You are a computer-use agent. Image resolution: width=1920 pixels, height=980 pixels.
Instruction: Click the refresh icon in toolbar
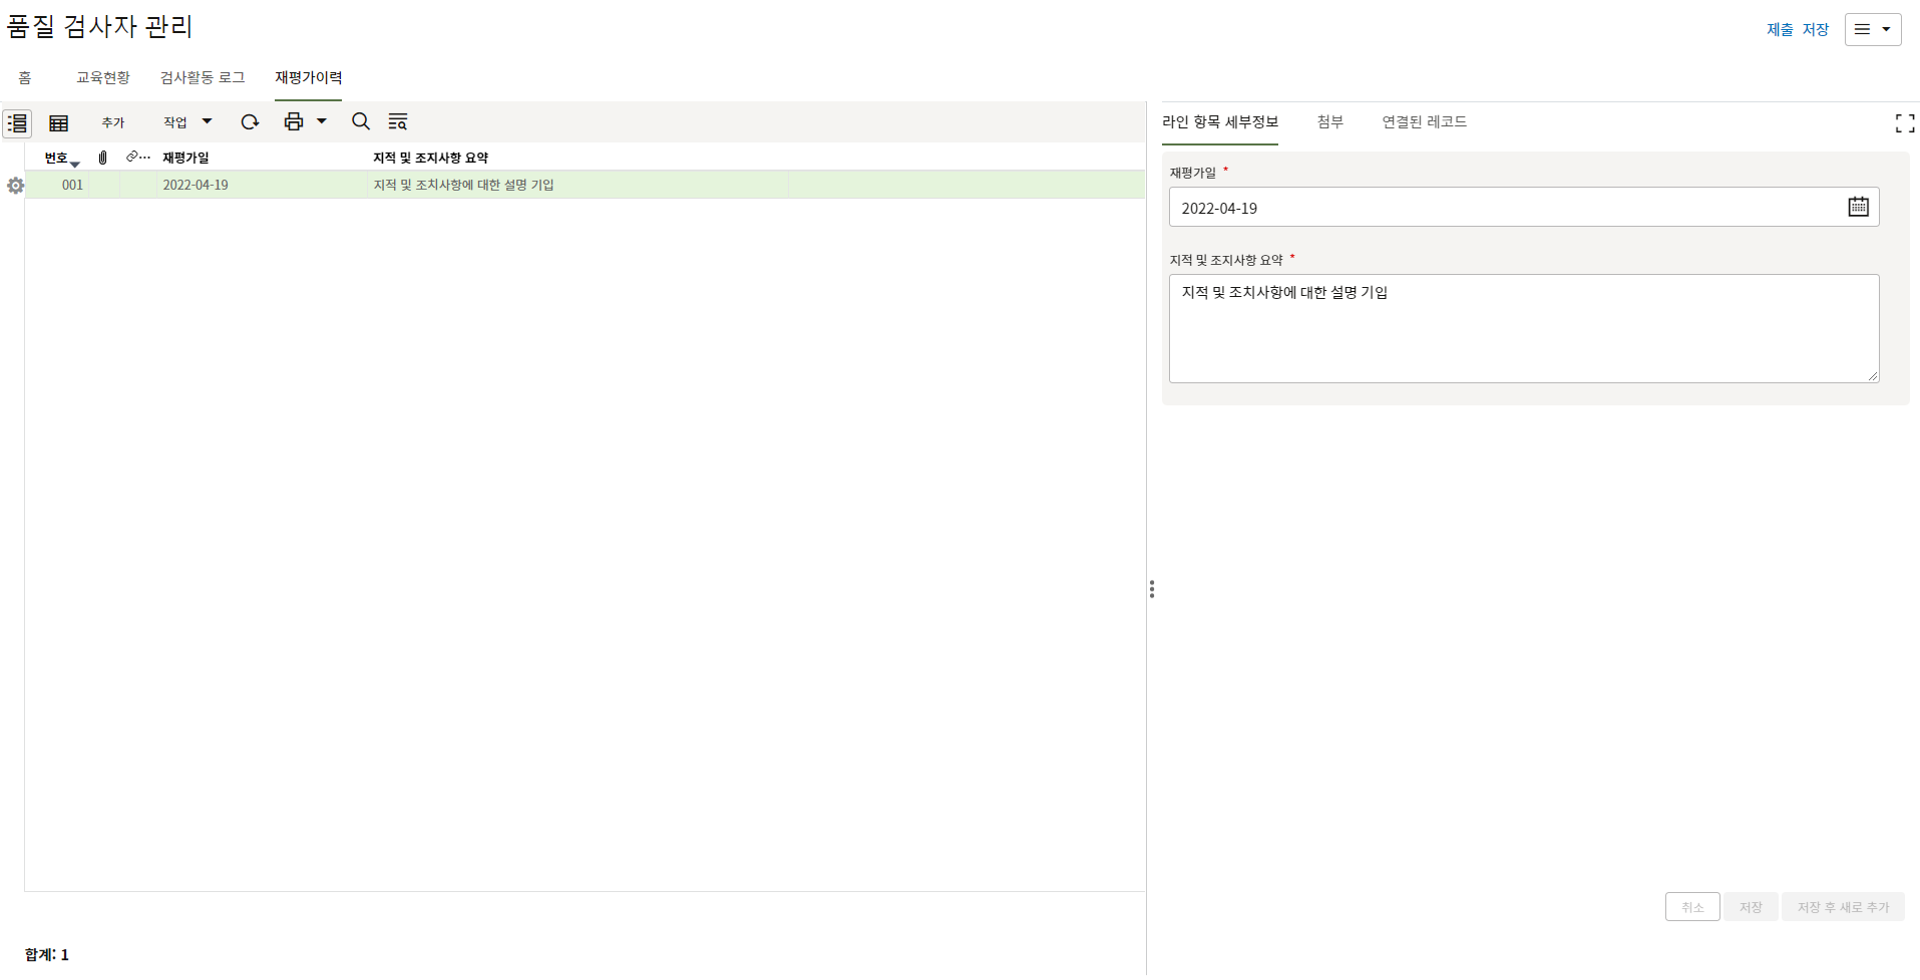250,122
